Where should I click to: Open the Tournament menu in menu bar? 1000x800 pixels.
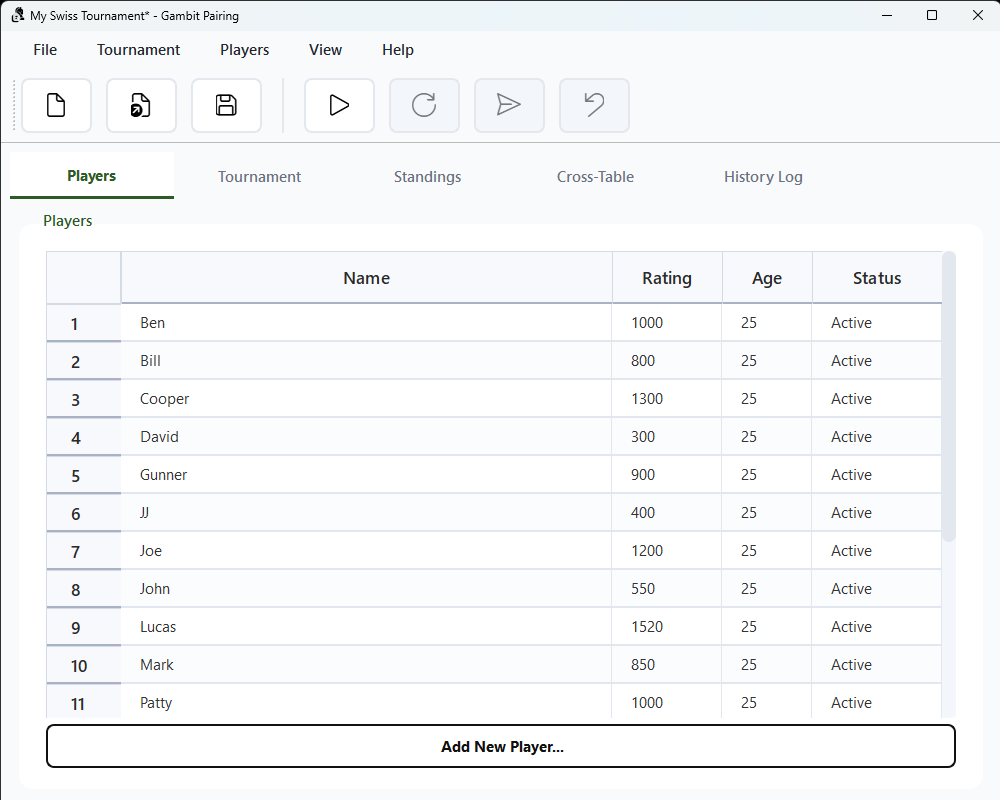pyautogui.click(x=138, y=50)
